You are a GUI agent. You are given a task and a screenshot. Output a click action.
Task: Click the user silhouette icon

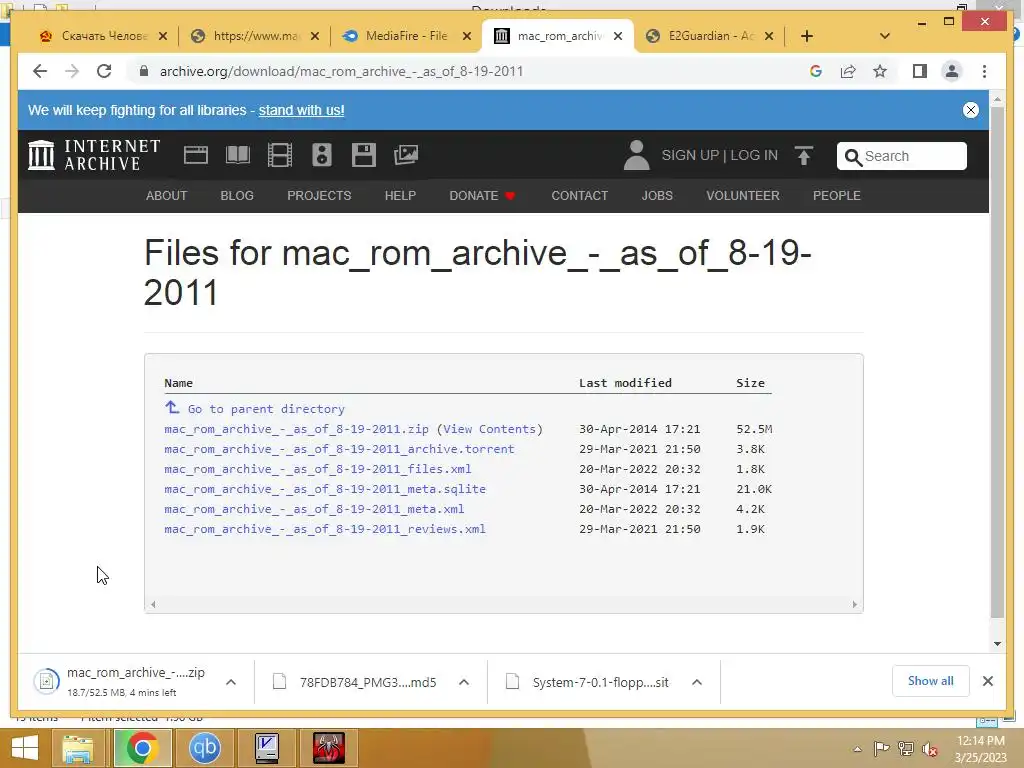[636, 155]
